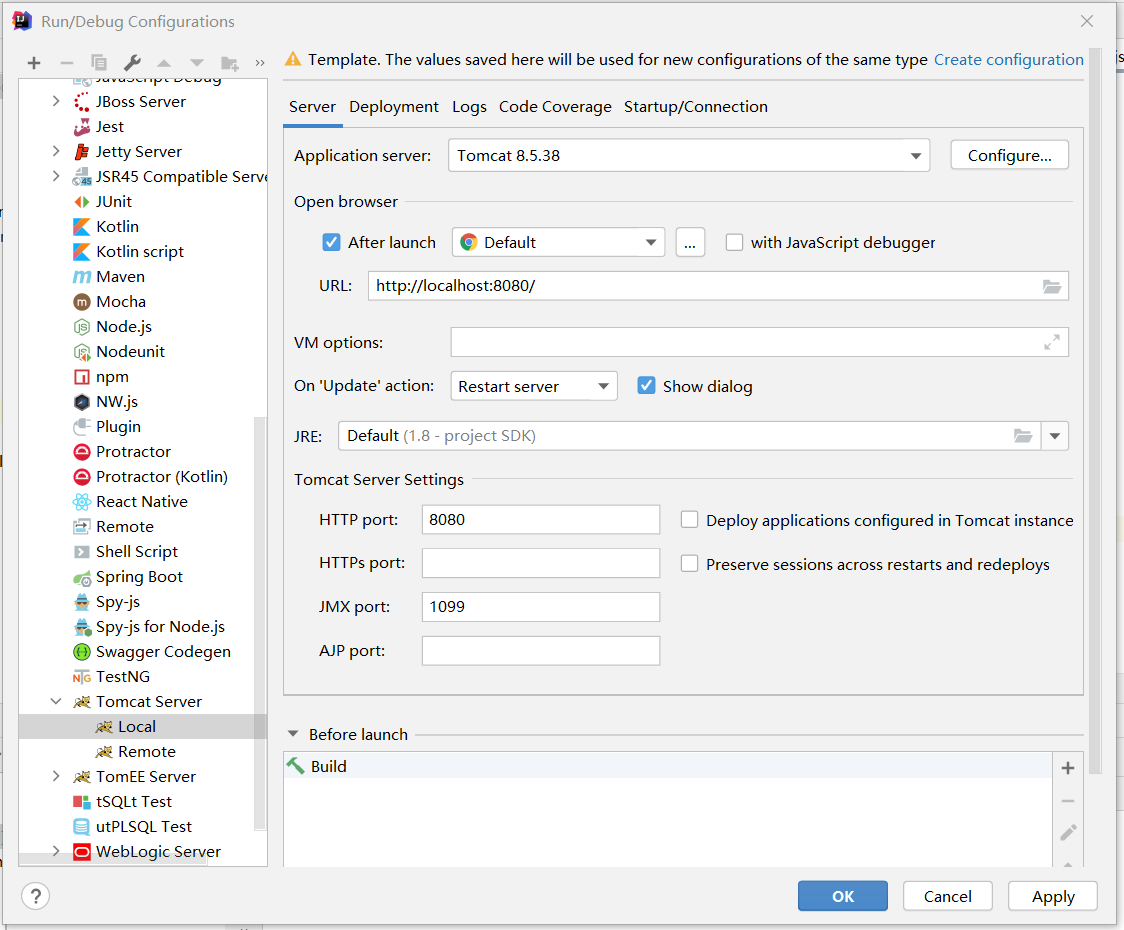The height and width of the screenshot is (930, 1124).
Task: Select JBoss Server icon in tree
Action: (x=82, y=102)
